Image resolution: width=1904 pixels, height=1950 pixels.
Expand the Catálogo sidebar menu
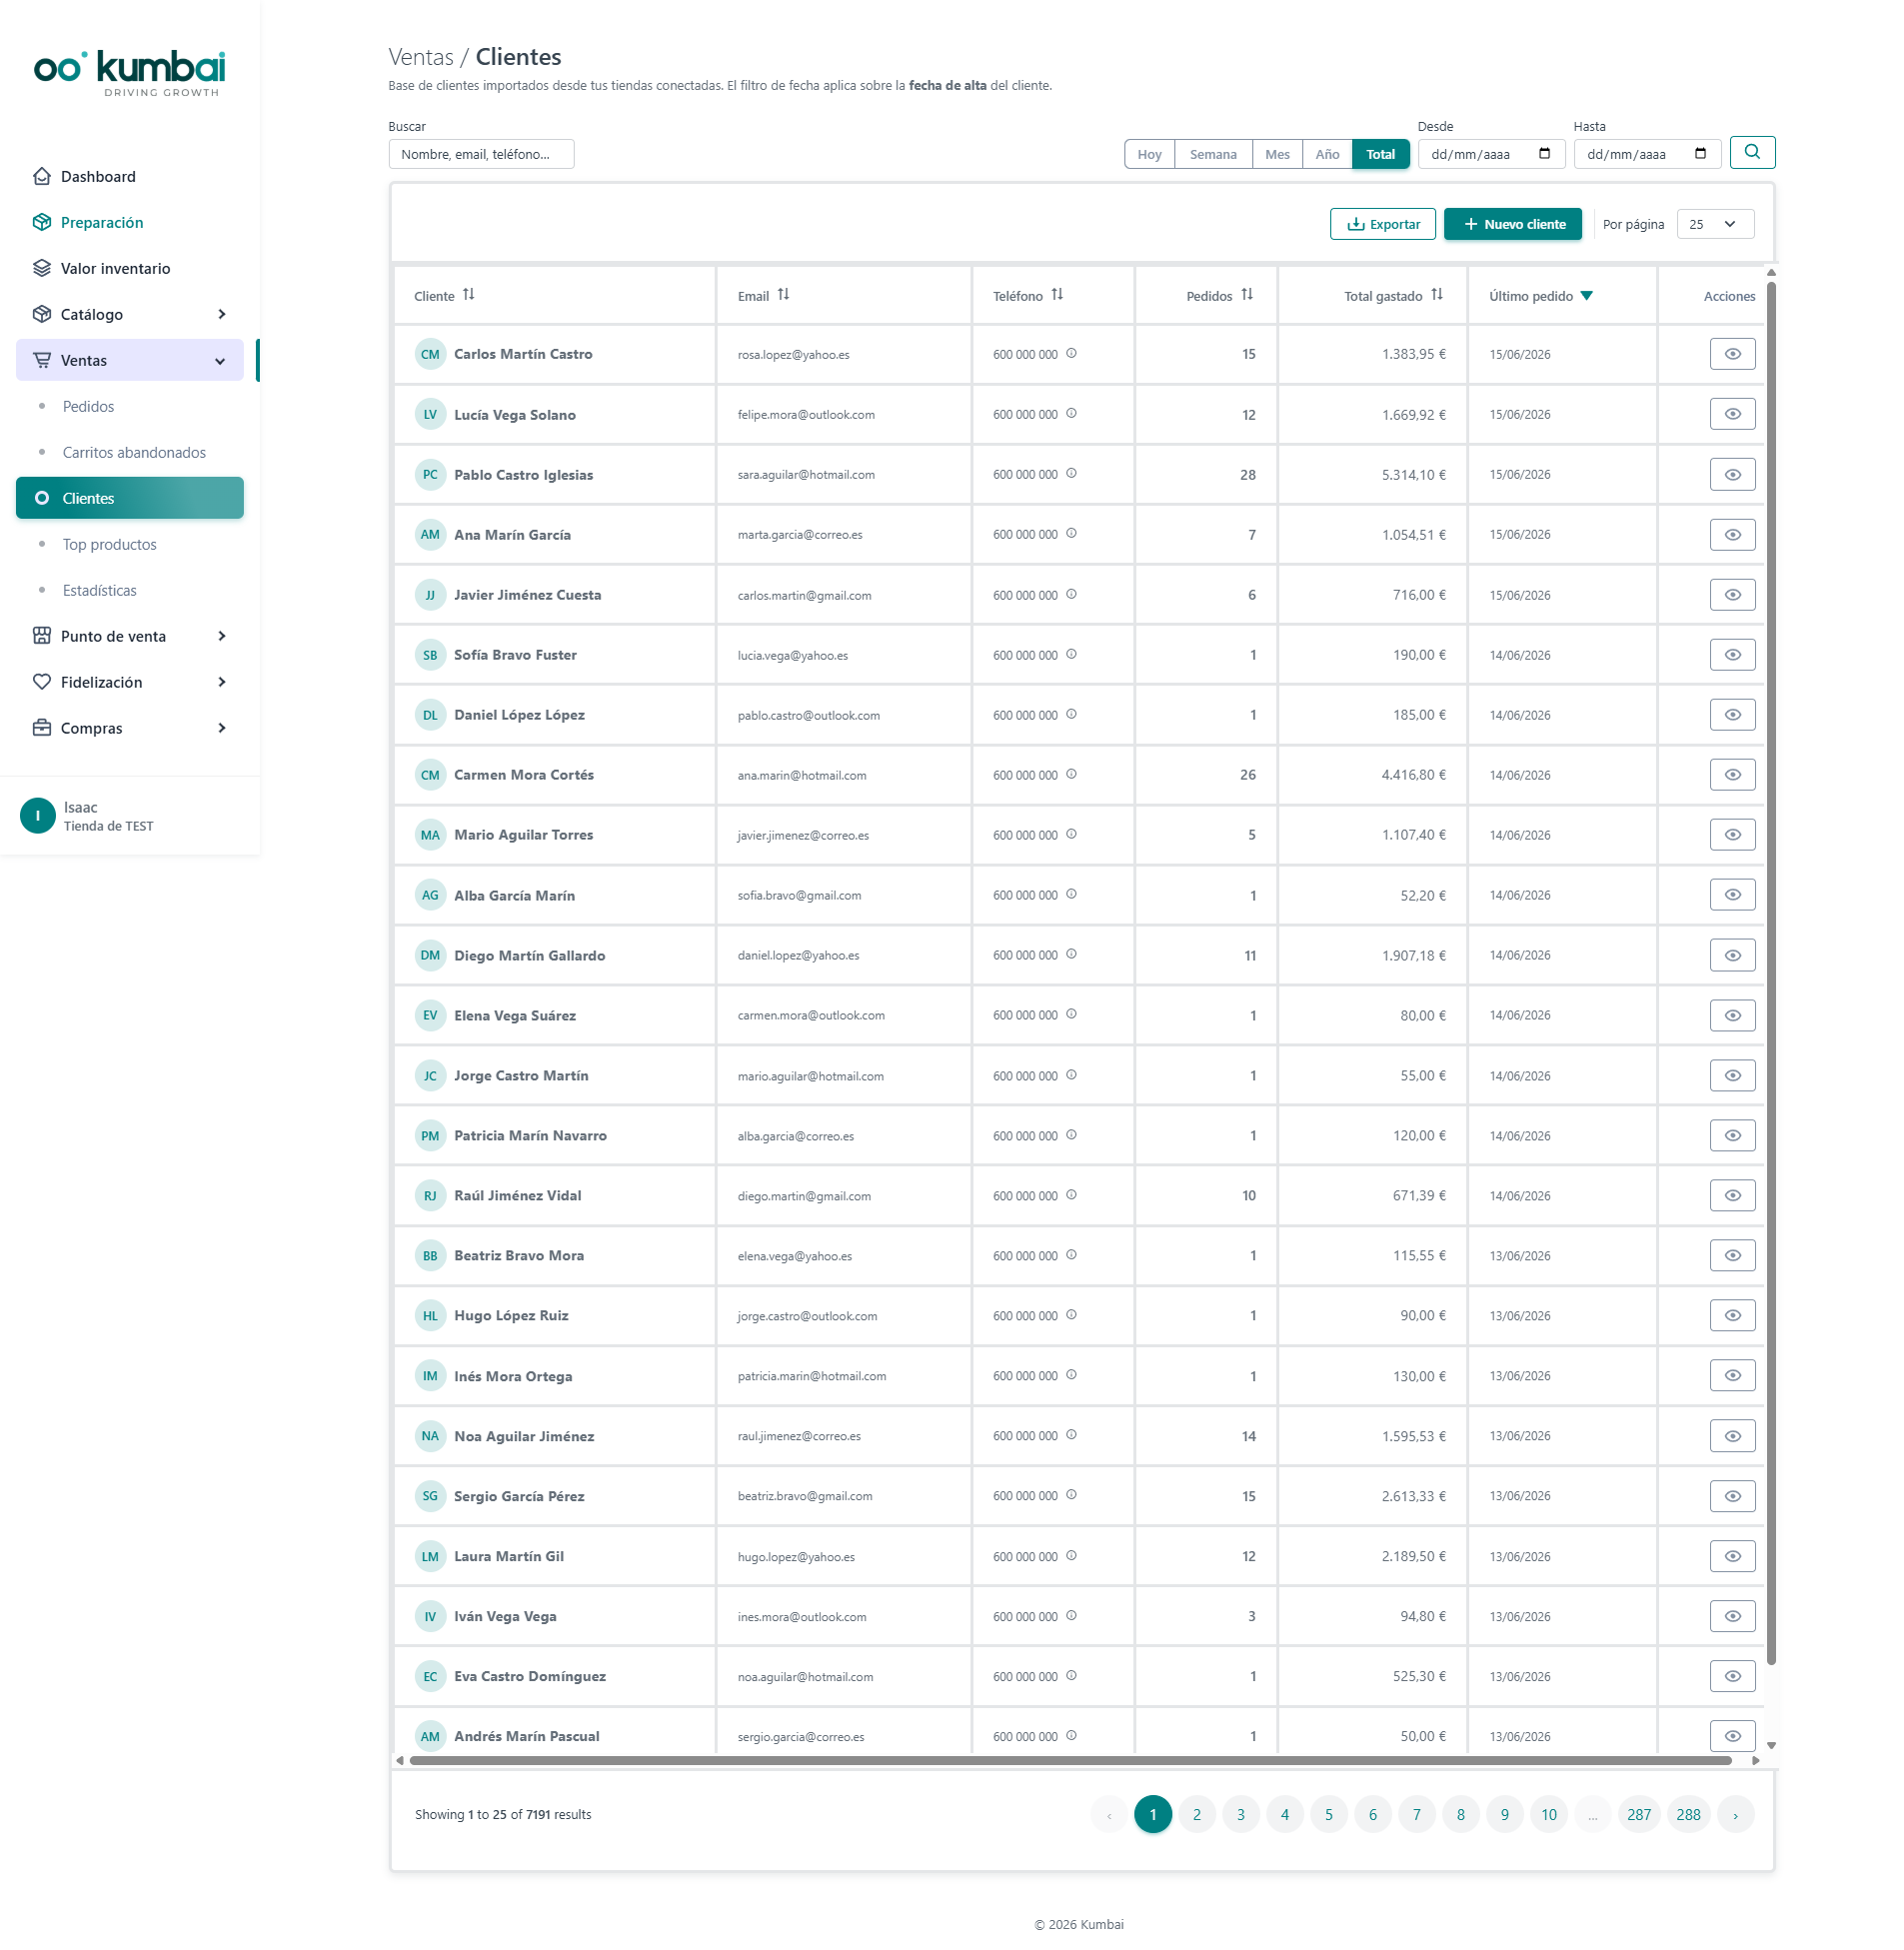point(130,314)
